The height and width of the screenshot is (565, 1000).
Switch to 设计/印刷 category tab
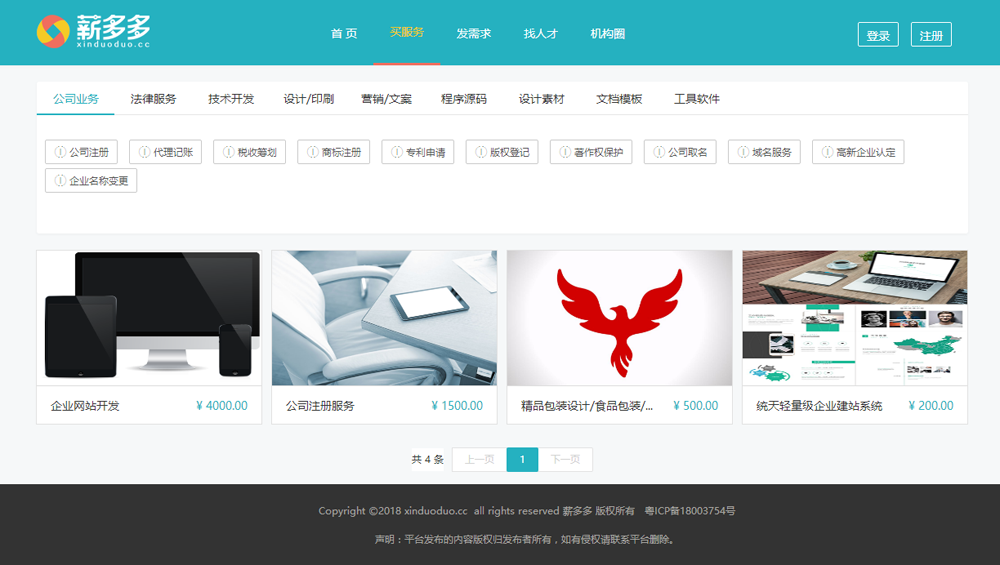point(309,99)
